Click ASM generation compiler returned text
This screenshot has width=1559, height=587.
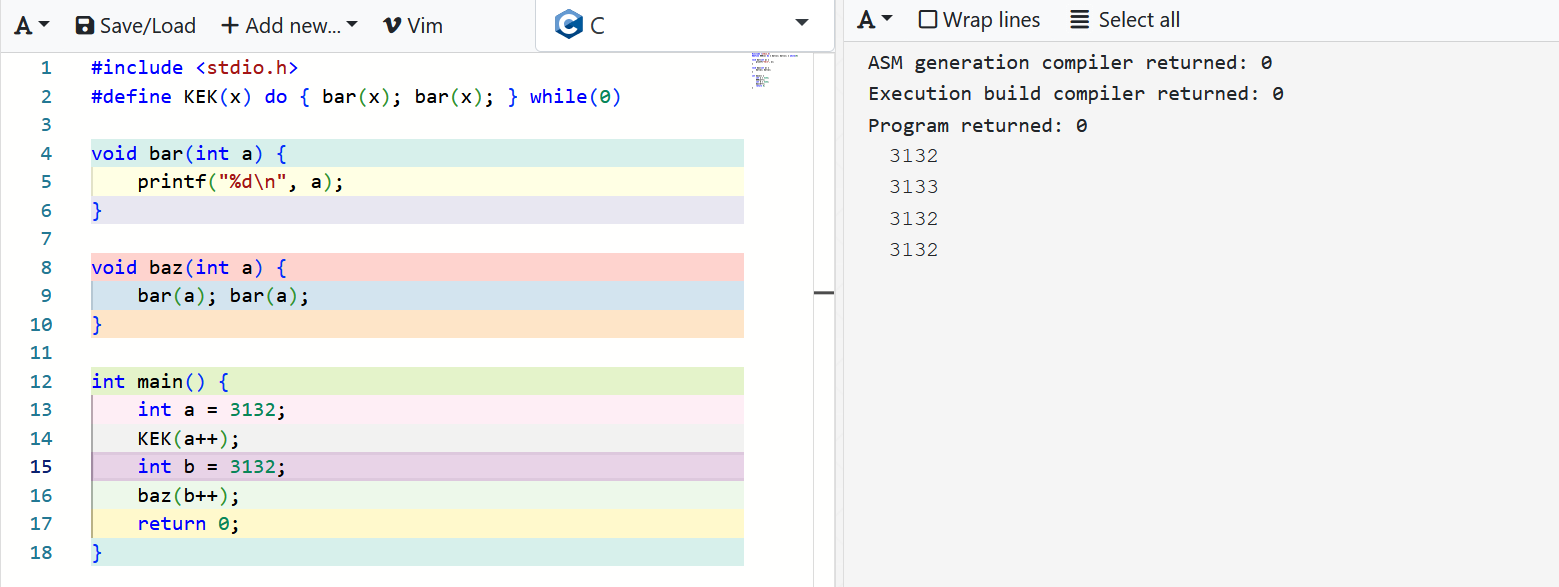(1070, 63)
